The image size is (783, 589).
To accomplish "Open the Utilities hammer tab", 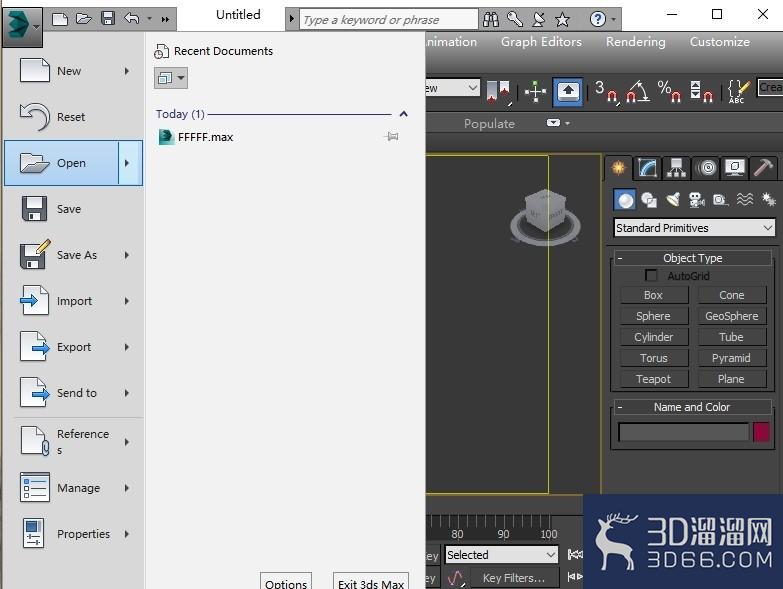I will tap(763, 168).
